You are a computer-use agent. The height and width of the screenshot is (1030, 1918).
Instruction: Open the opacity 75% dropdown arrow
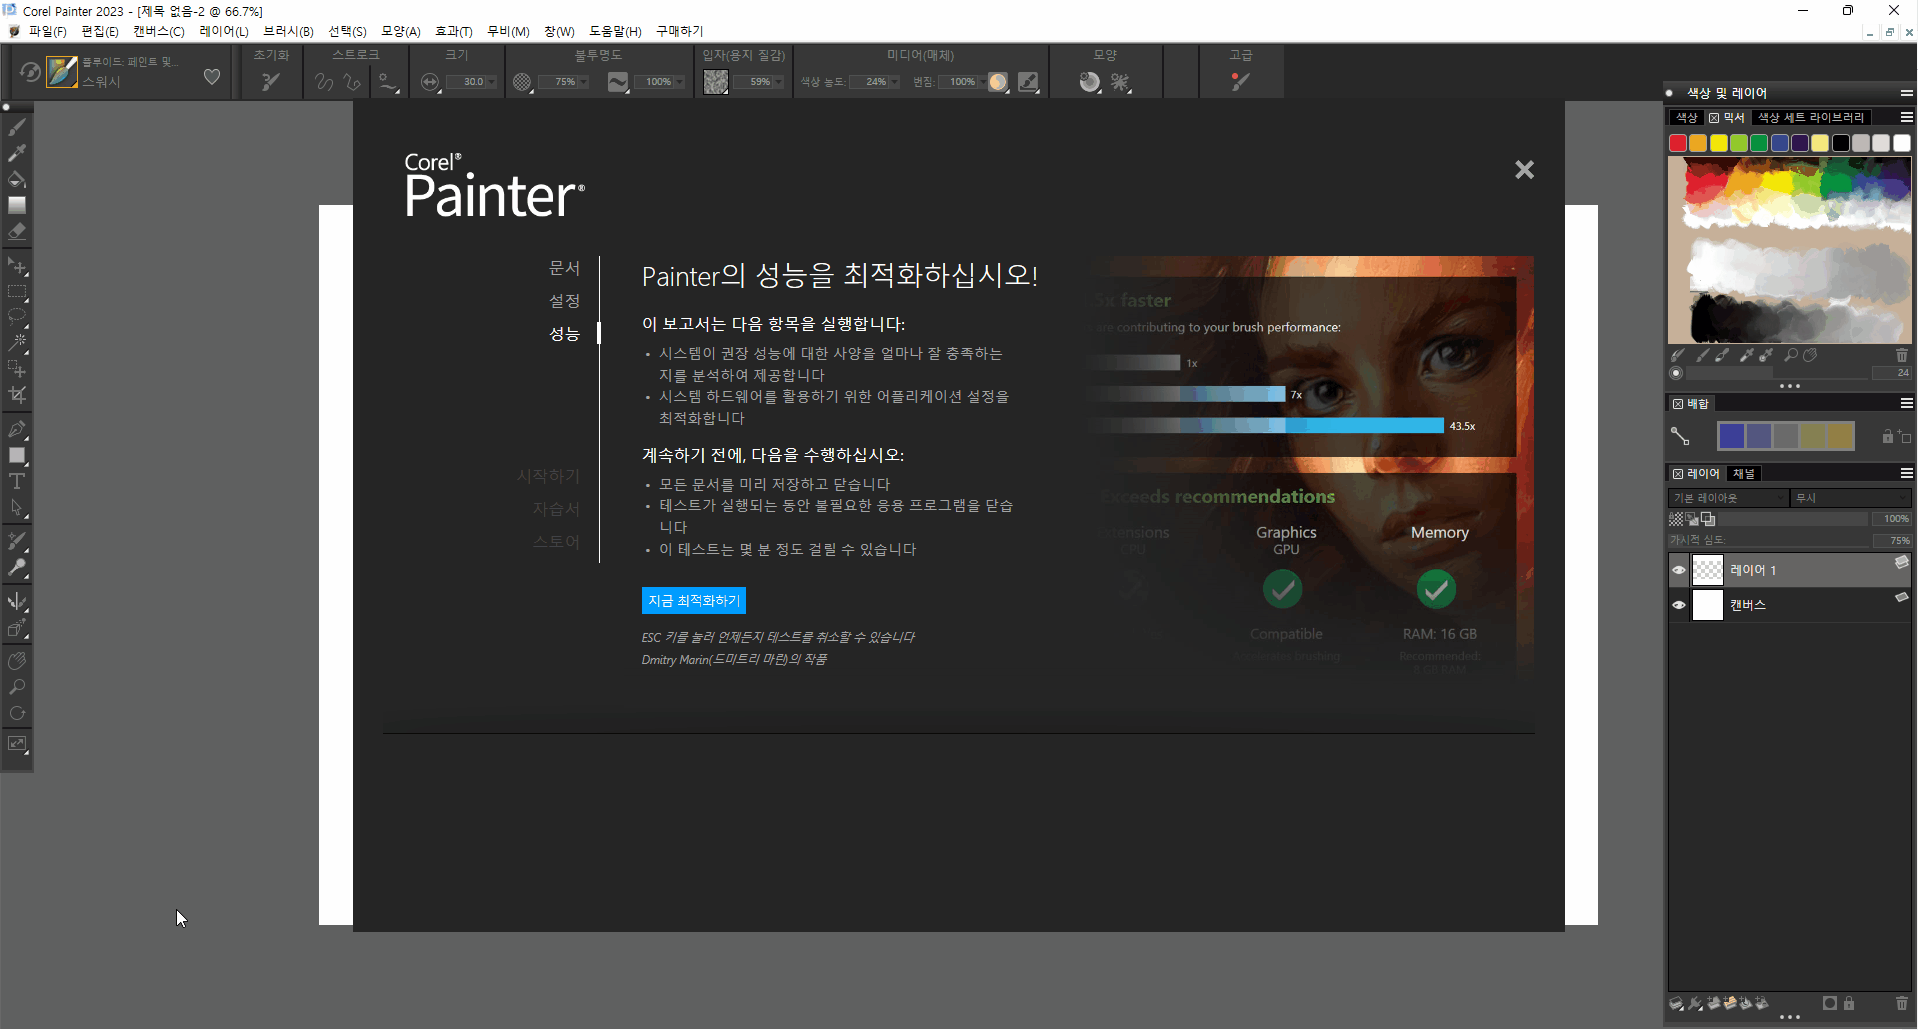coord(583,82)
